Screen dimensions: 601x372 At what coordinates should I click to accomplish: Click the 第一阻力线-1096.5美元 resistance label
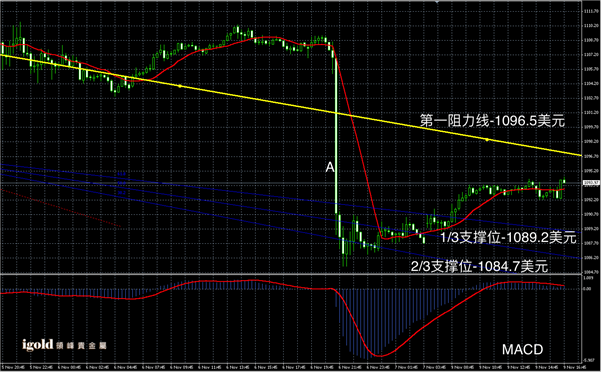point(493,121)
